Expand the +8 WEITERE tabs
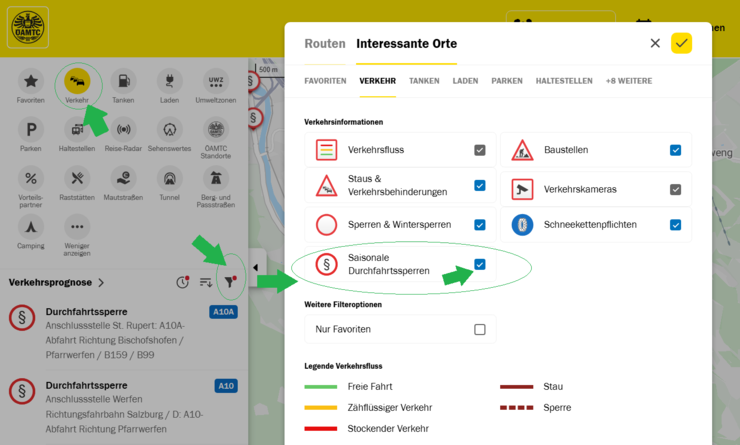Viewport: 740px width, 445px height. (629, 81)
